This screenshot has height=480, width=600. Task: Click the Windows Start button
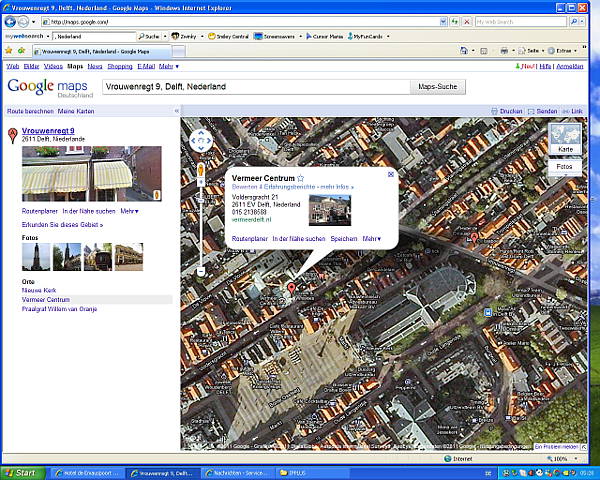23,473
